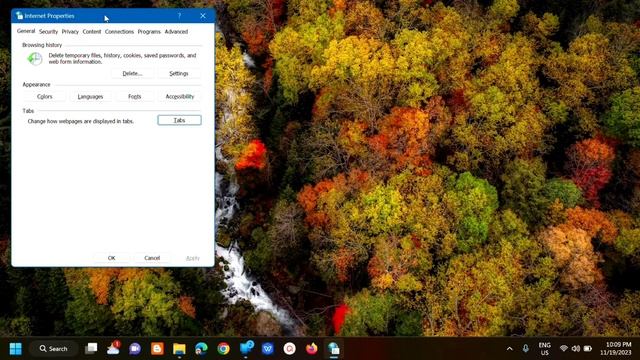The image size is (640, 360).
Task: Open the weather widget with notification badge
Action: (x=113, y=348)
